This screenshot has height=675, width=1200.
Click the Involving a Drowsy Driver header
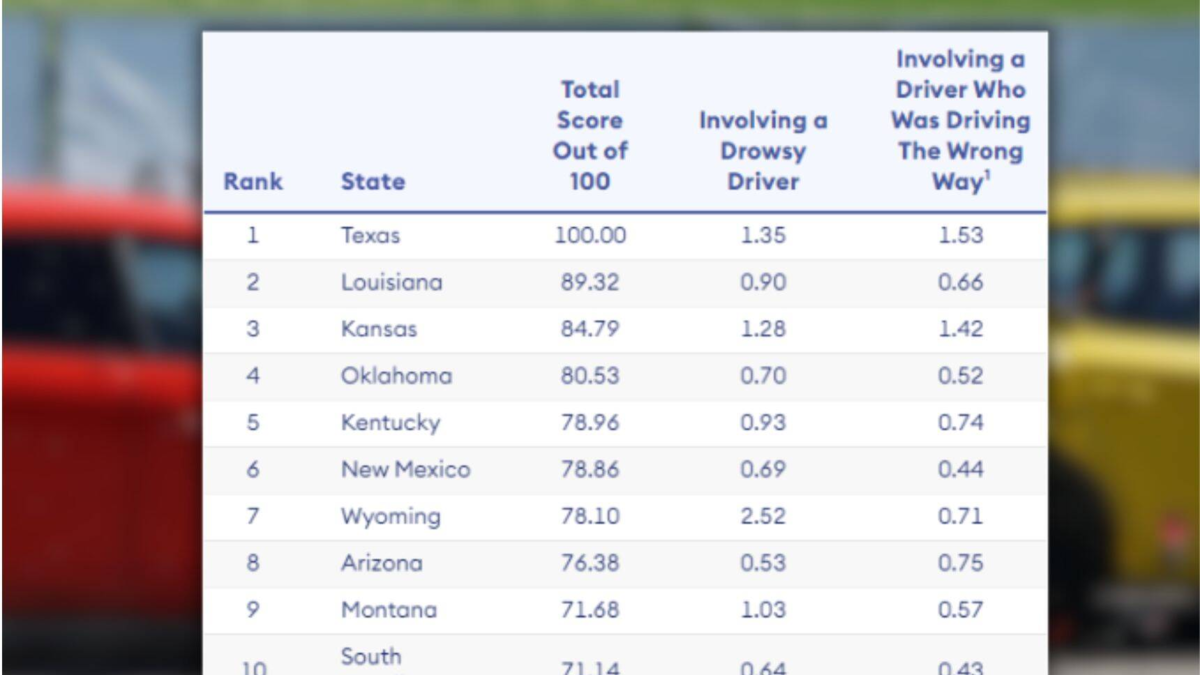pyautogui.click(x=763, y=151)
